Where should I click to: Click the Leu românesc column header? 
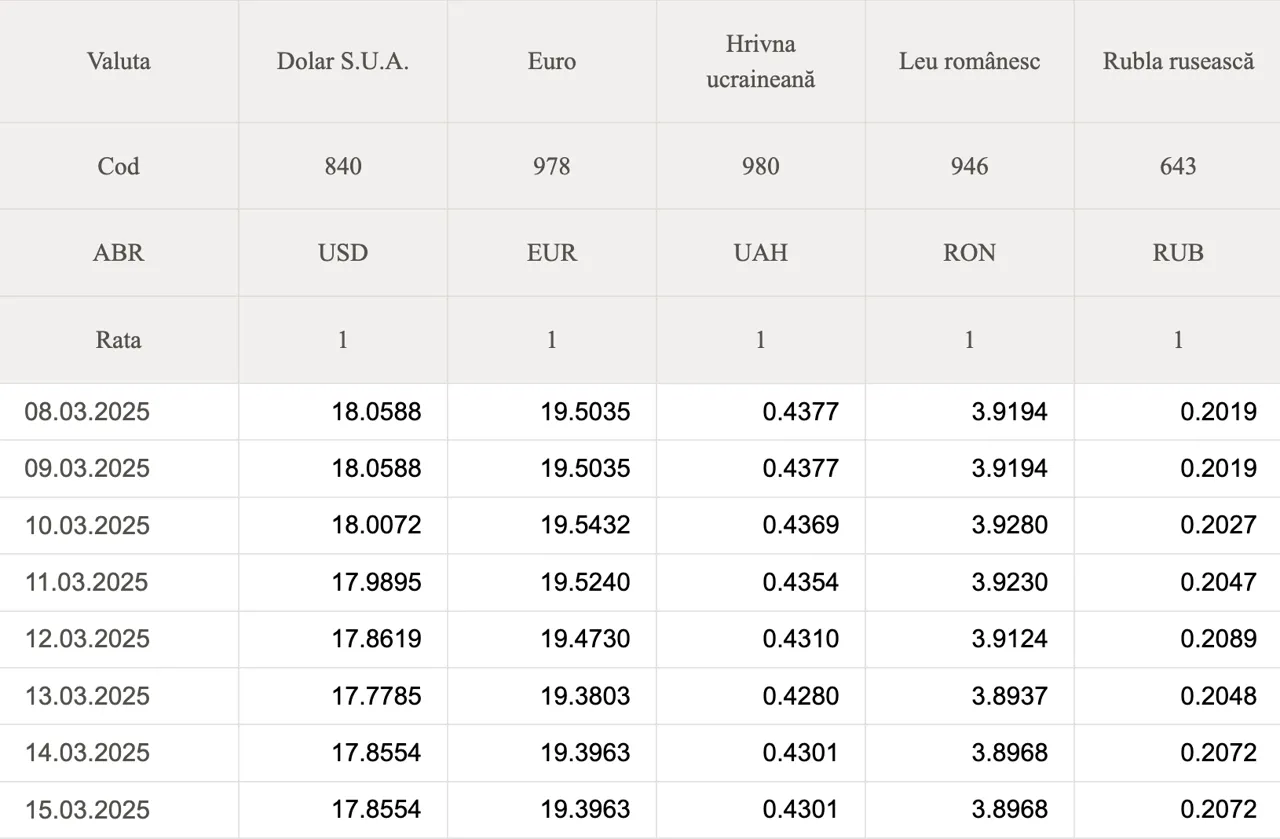(970, 61)
